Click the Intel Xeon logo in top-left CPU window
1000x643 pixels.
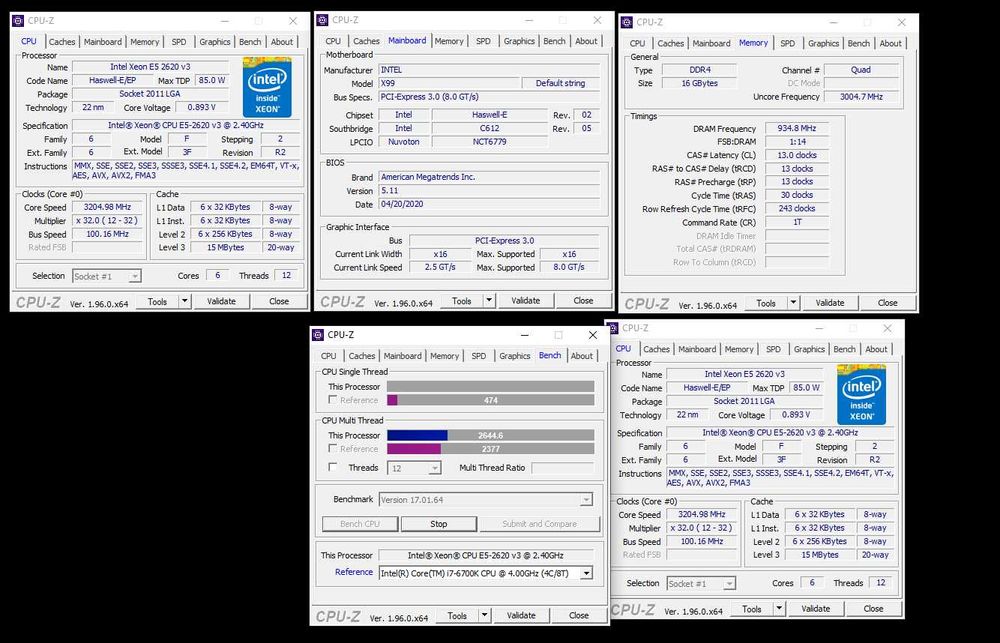click(x=267, y=87)
